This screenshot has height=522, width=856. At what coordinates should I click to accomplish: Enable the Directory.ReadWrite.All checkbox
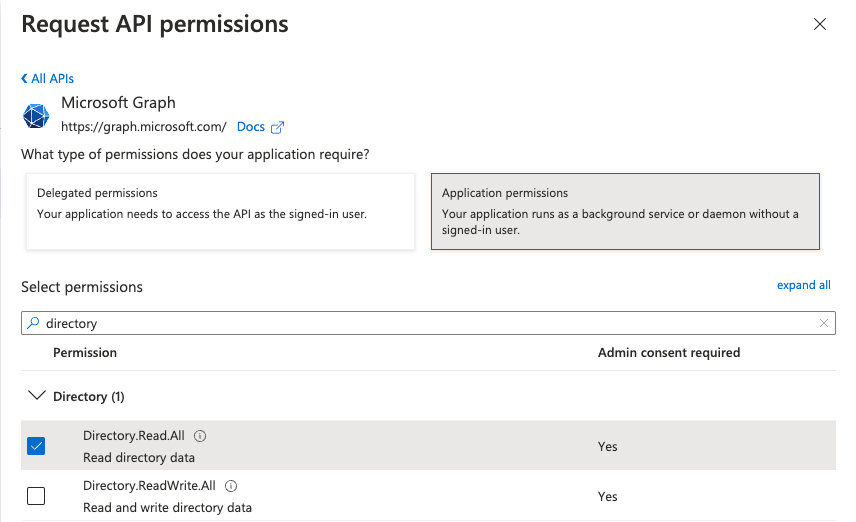pos(36,496)
